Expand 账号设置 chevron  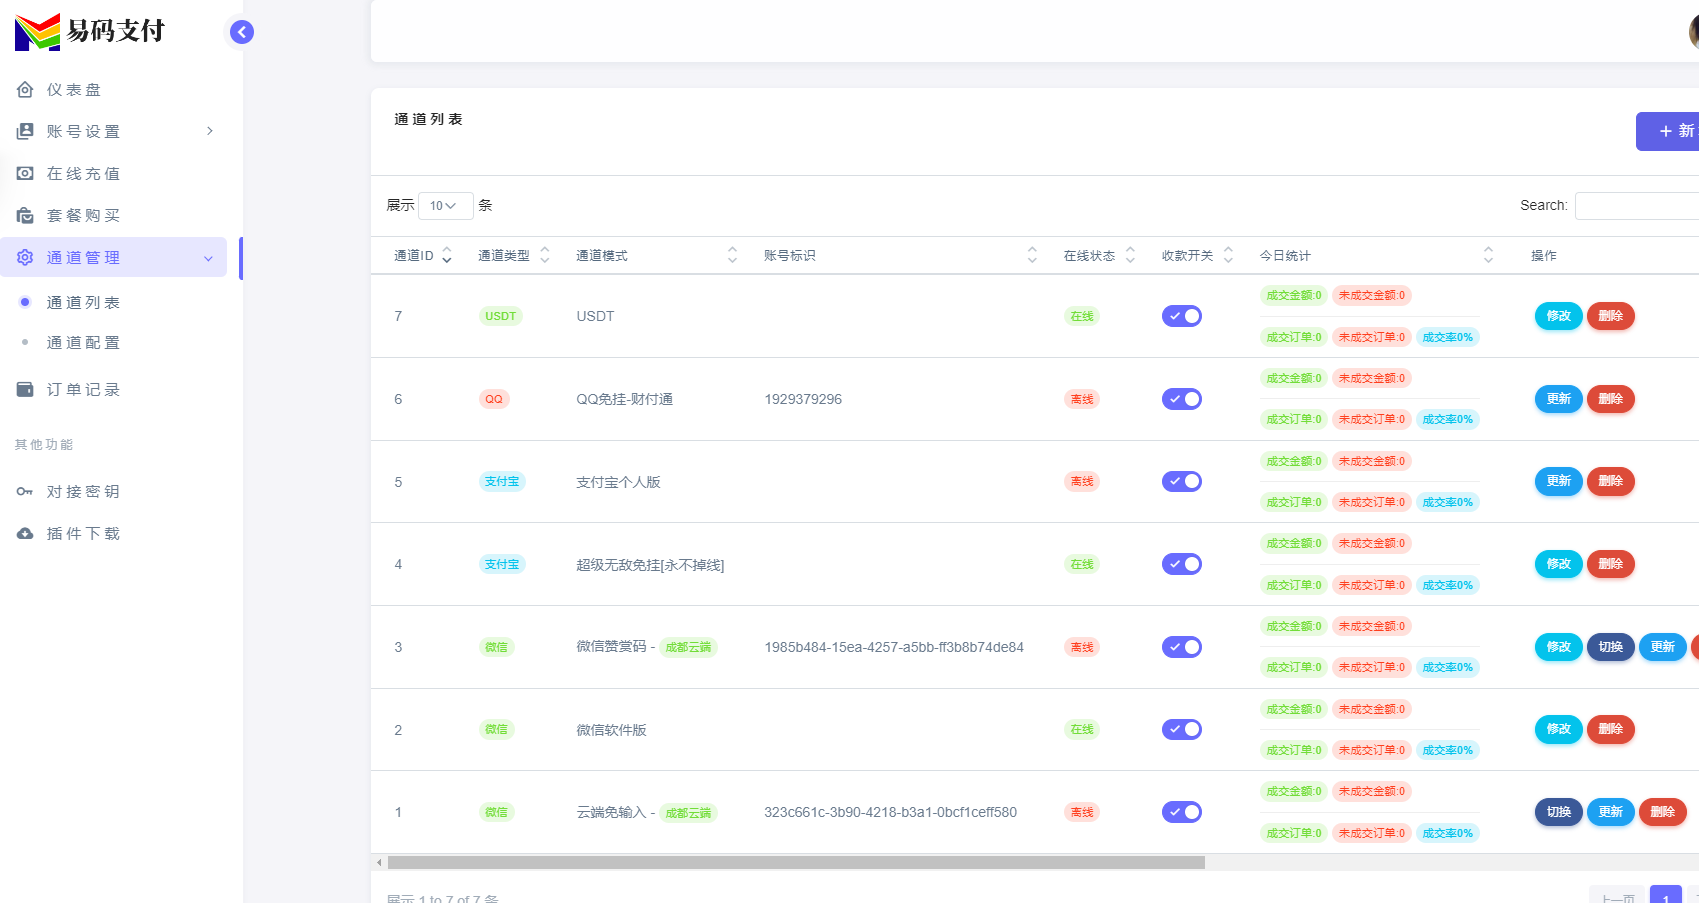[209, 131]
